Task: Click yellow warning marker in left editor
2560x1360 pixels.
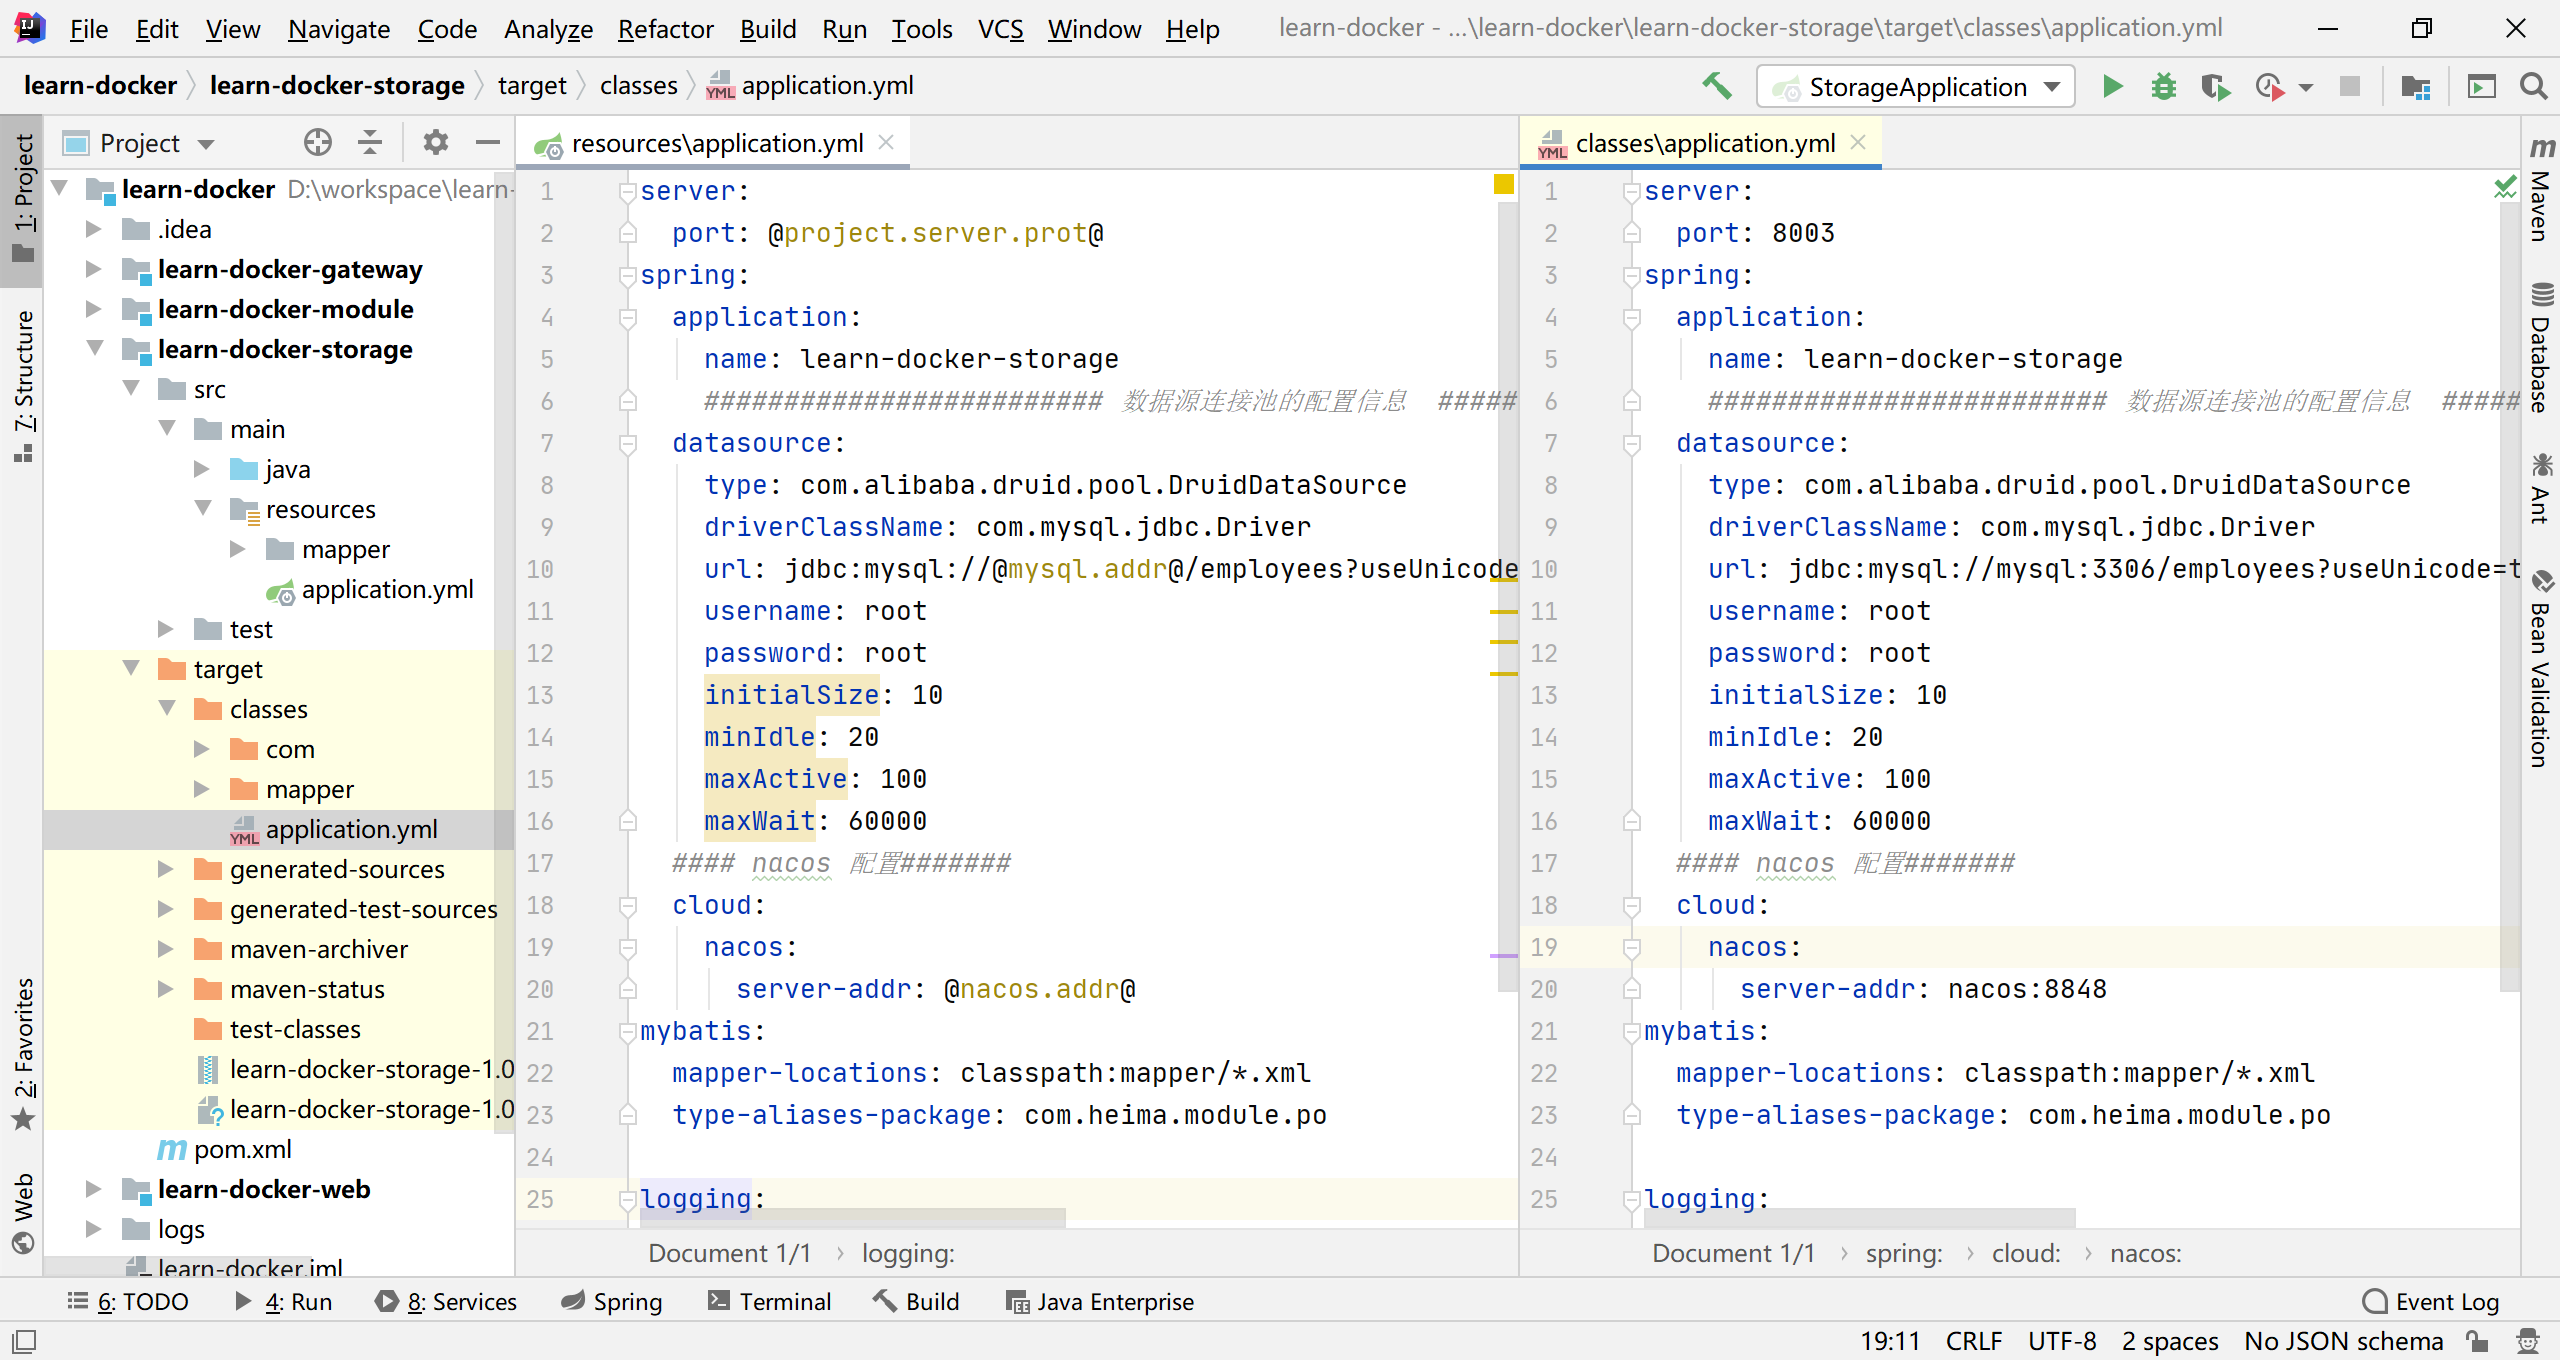Action: tap(1503, 184)
